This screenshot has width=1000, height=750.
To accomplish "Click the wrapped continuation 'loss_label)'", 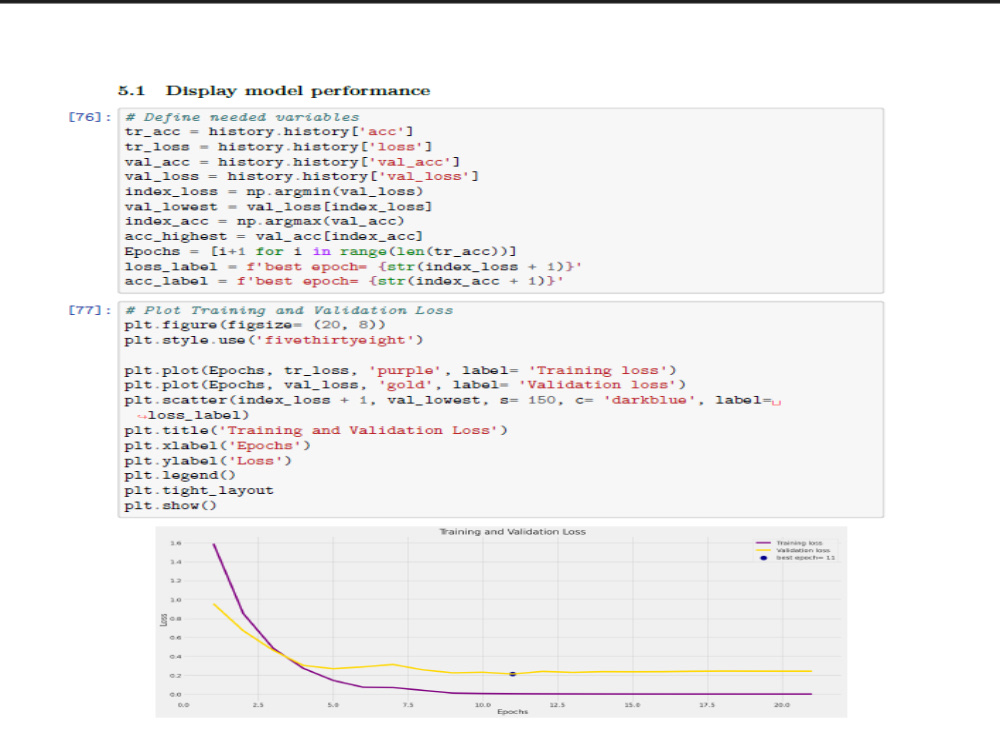I will pos(198,415).
